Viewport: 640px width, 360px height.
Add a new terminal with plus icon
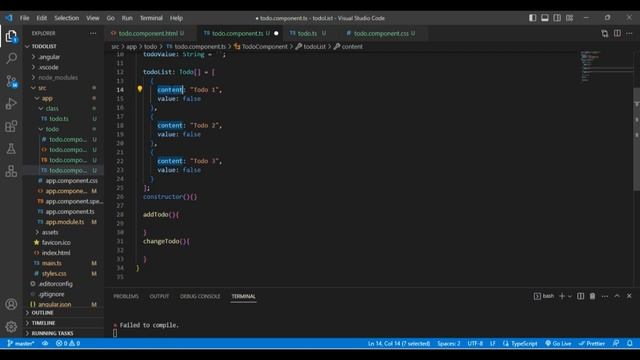pos(562,296)
